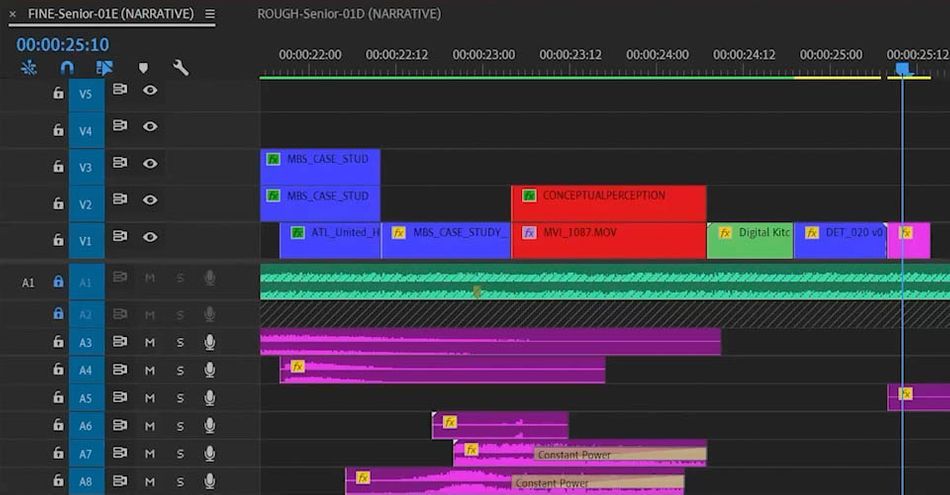Unlock audio track A2
The image size is (950, 495).
coord(58,313)
